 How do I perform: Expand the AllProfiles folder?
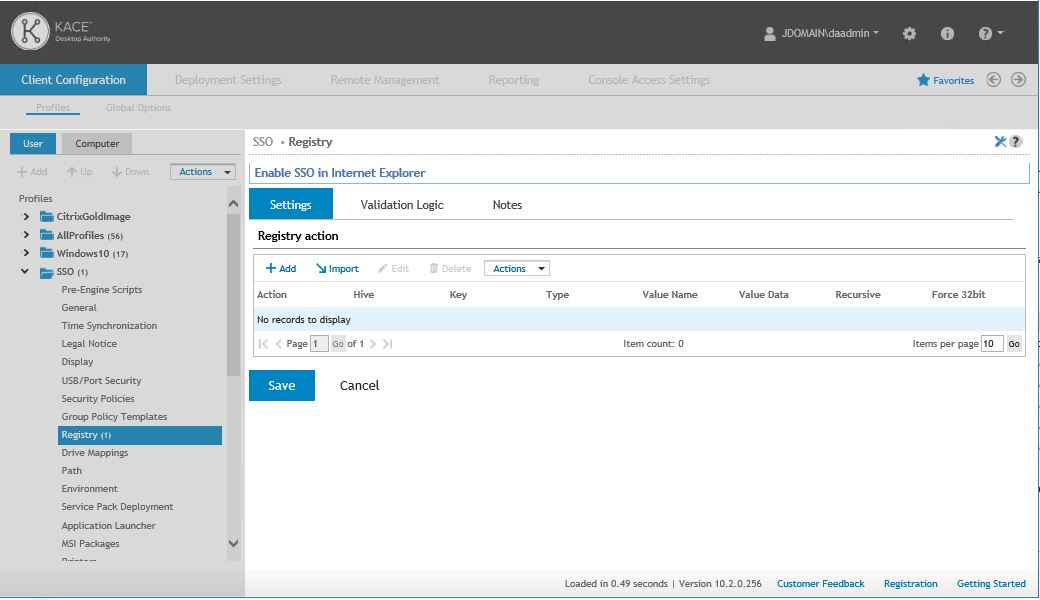tap(26, 235)
